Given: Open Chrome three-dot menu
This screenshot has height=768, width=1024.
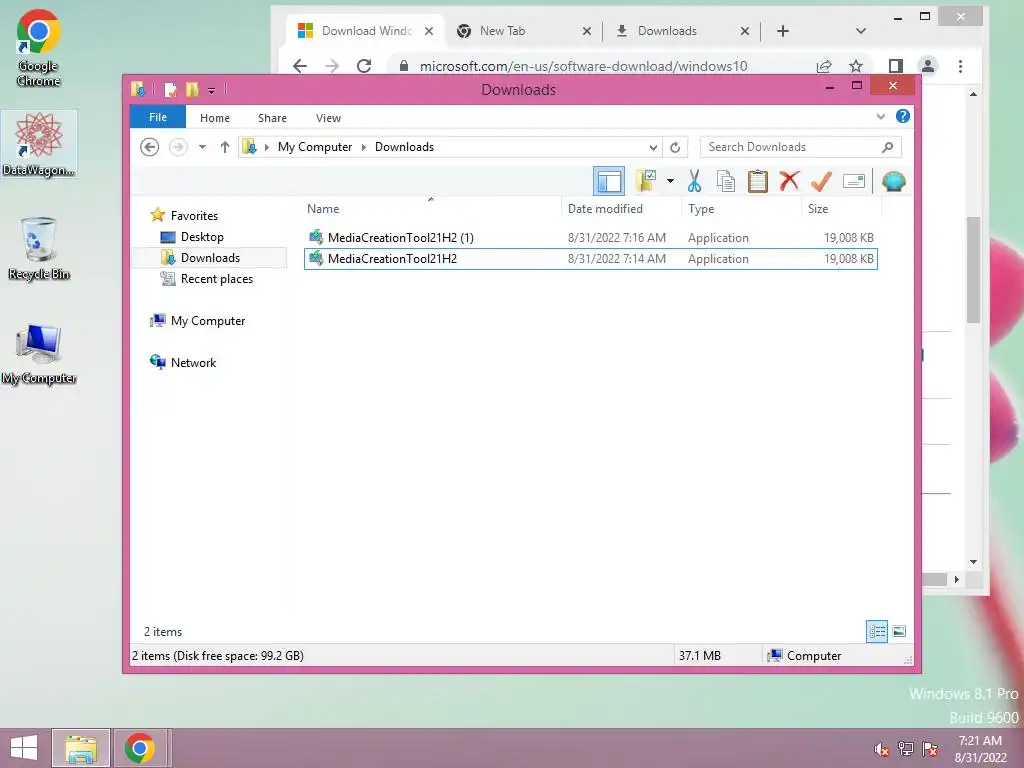Looking at the screenshot, I should click(960, 66).
